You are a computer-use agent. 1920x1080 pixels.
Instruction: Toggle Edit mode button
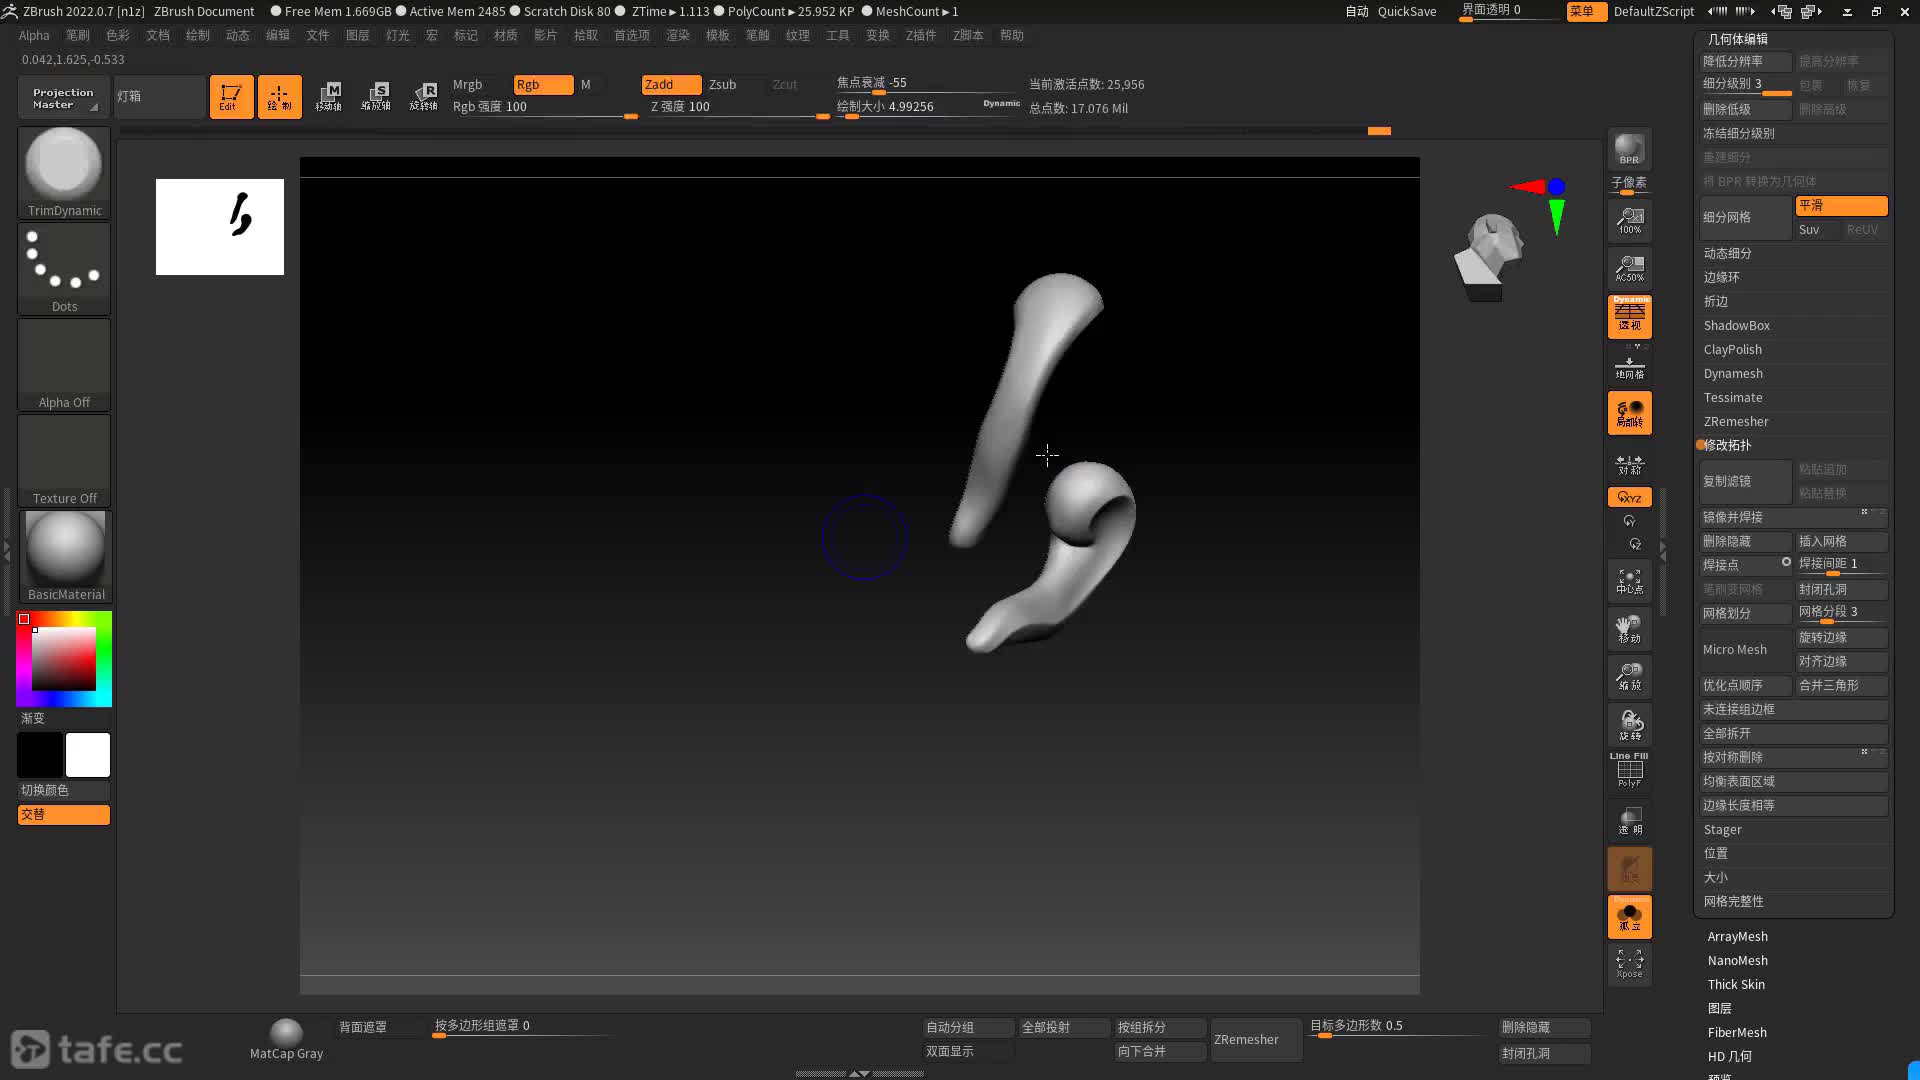(231, 97)
